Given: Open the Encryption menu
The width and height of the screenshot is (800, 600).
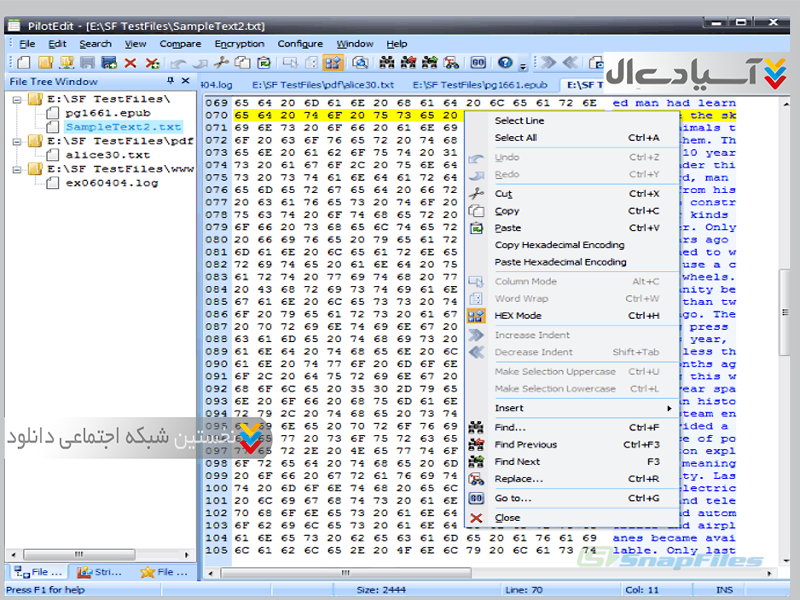Looking at the screenshot, I should coord(239,44).
